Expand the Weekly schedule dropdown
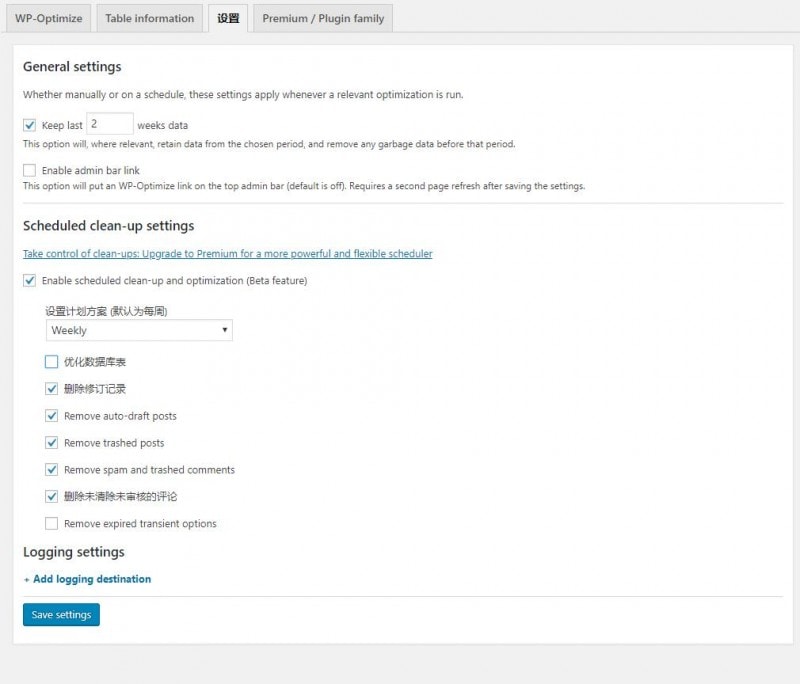The width and height of the screenshot is (800, 684). [139, 330]
